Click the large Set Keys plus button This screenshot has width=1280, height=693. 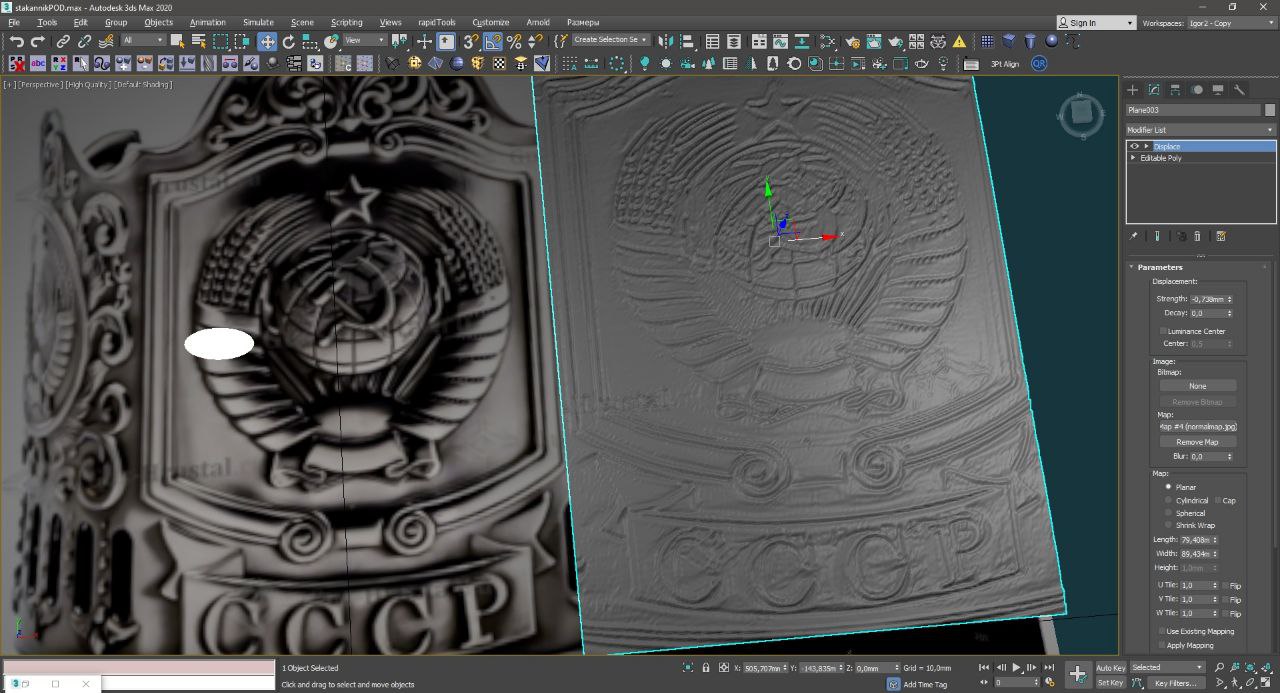1078,674
